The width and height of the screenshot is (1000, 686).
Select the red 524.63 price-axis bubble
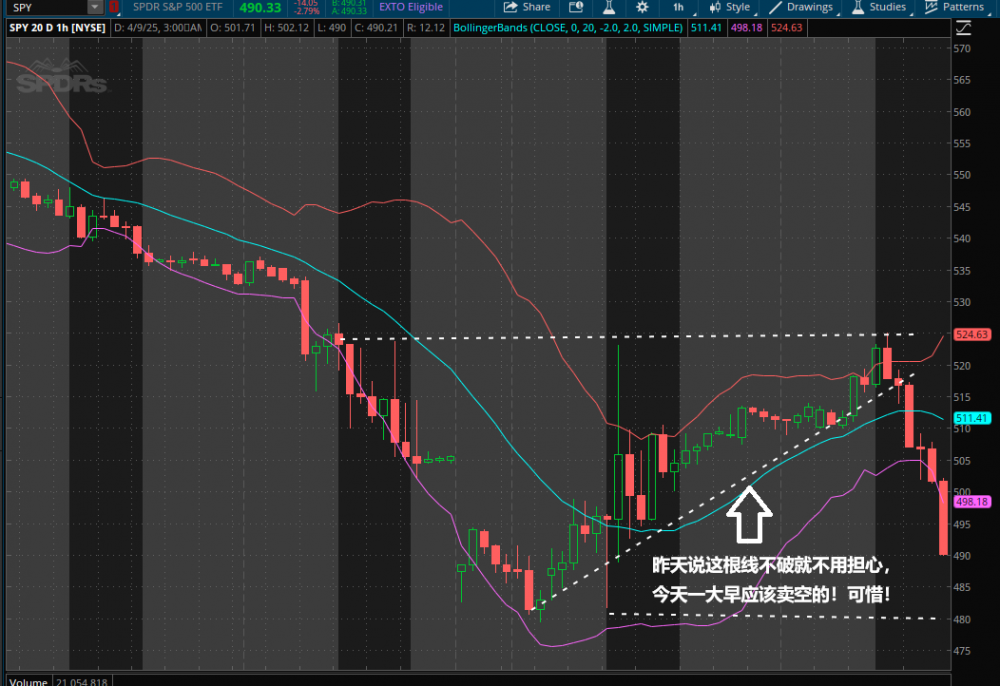[971, 334]
